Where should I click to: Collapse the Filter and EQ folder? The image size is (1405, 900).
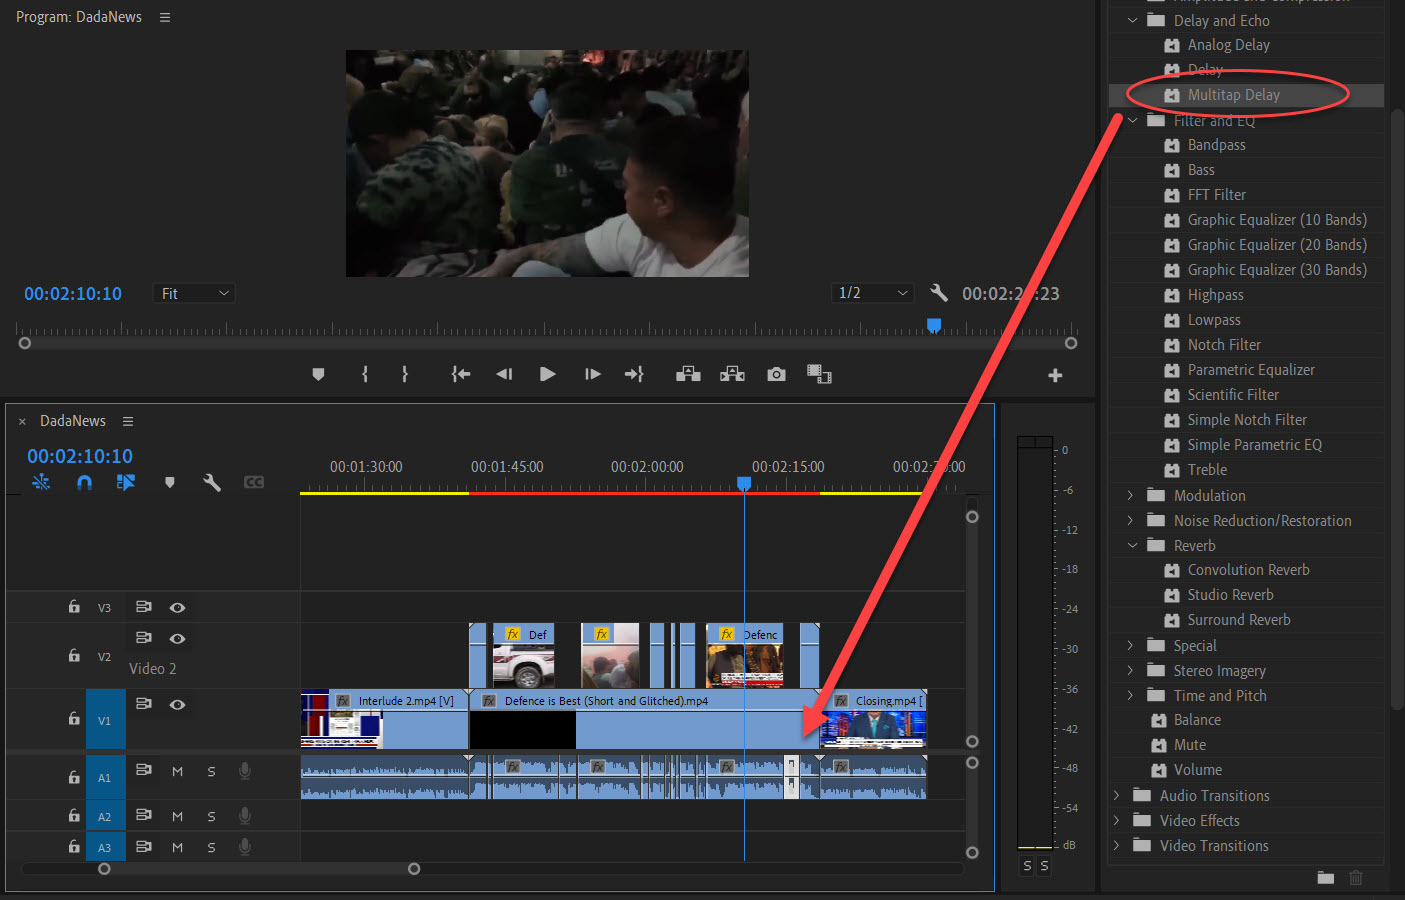point(1132,120)
